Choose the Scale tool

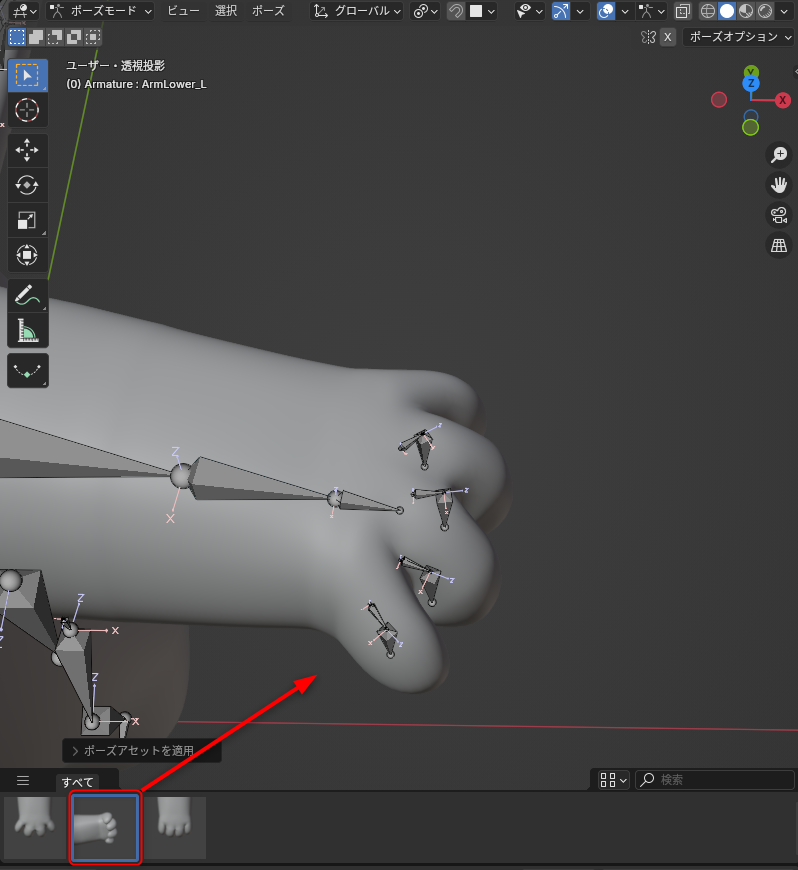click(x=27, y=220)
